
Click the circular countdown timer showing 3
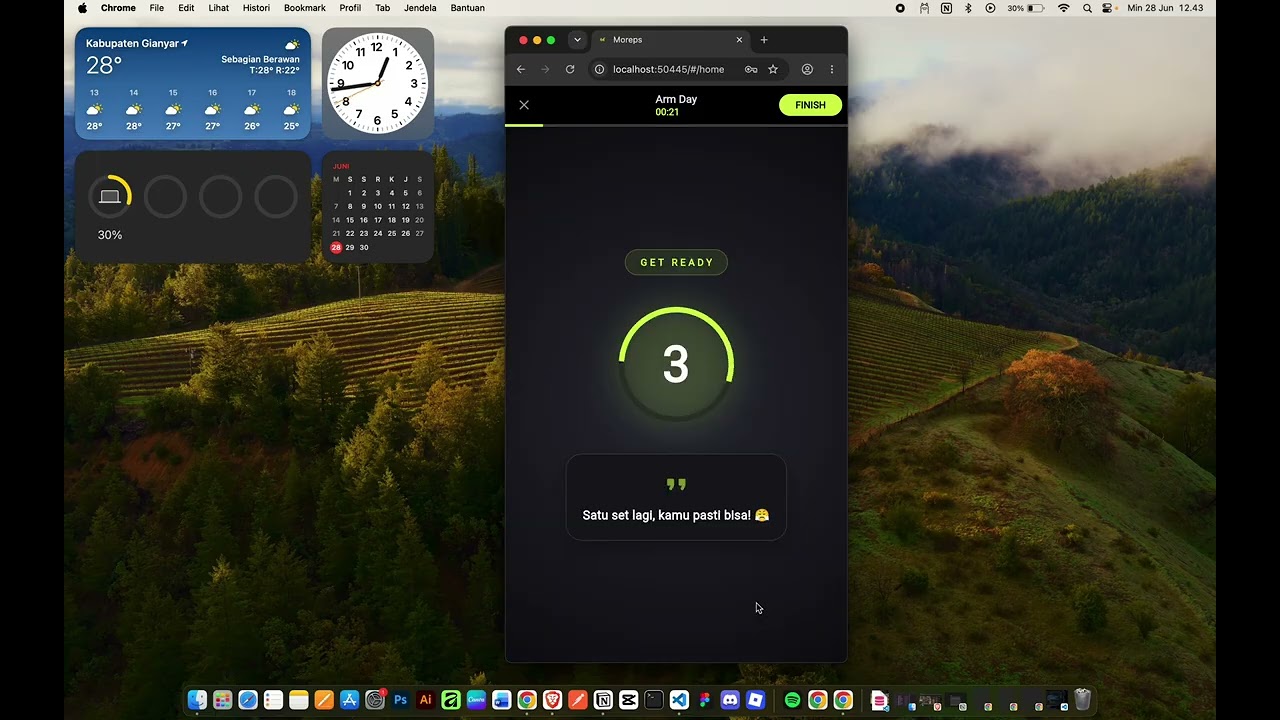[x=676, y=364]
